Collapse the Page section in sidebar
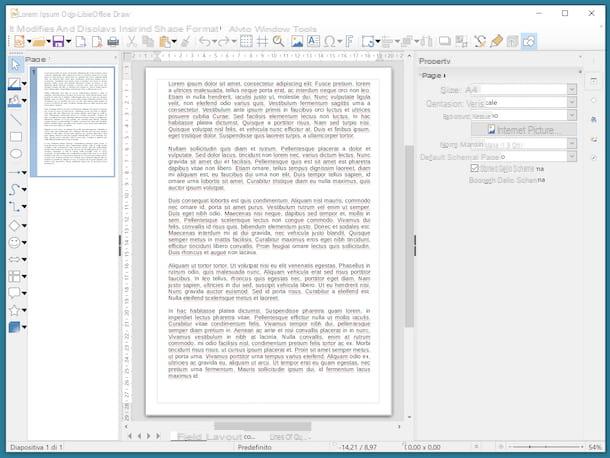 click(x=433, y=75)
